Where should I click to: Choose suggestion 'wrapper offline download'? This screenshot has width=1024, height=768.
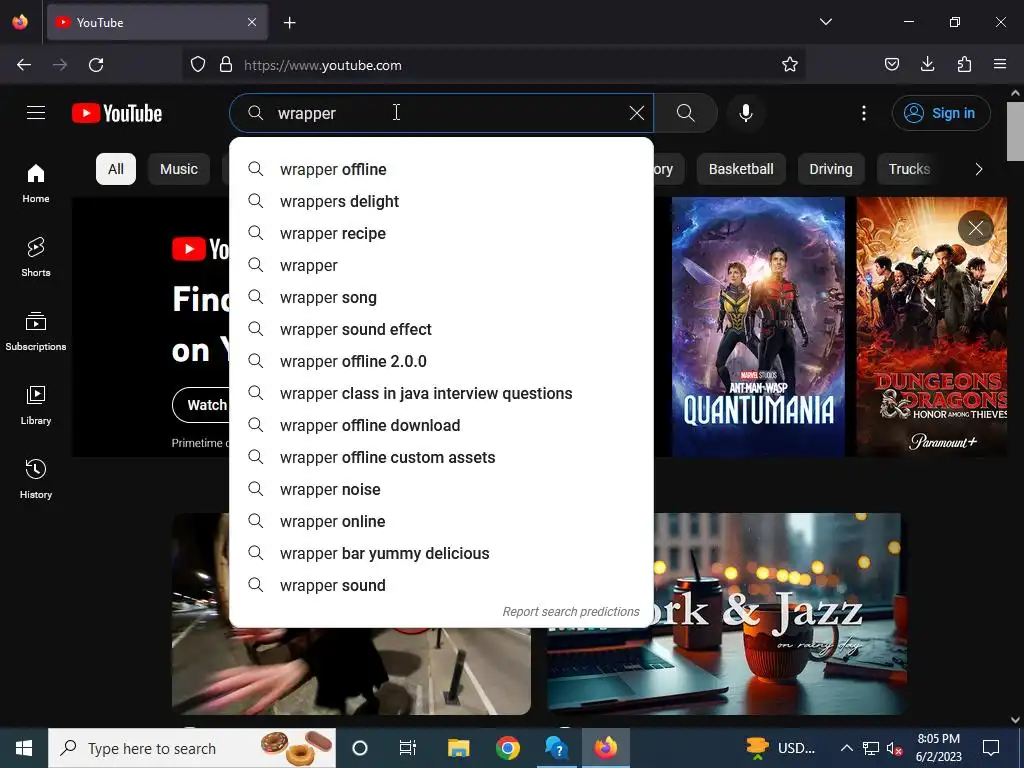pos(441,425)
